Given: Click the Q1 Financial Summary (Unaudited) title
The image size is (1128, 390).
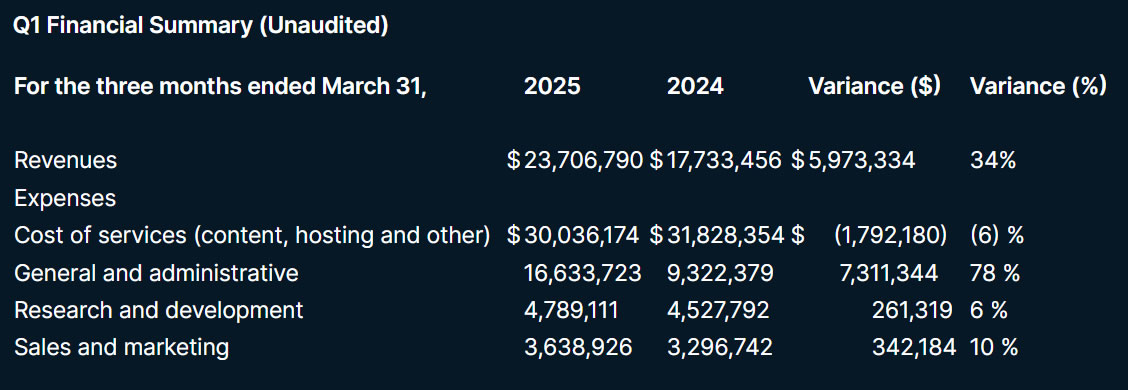Looking at the screenshot, I should click(x=201, y=26).
